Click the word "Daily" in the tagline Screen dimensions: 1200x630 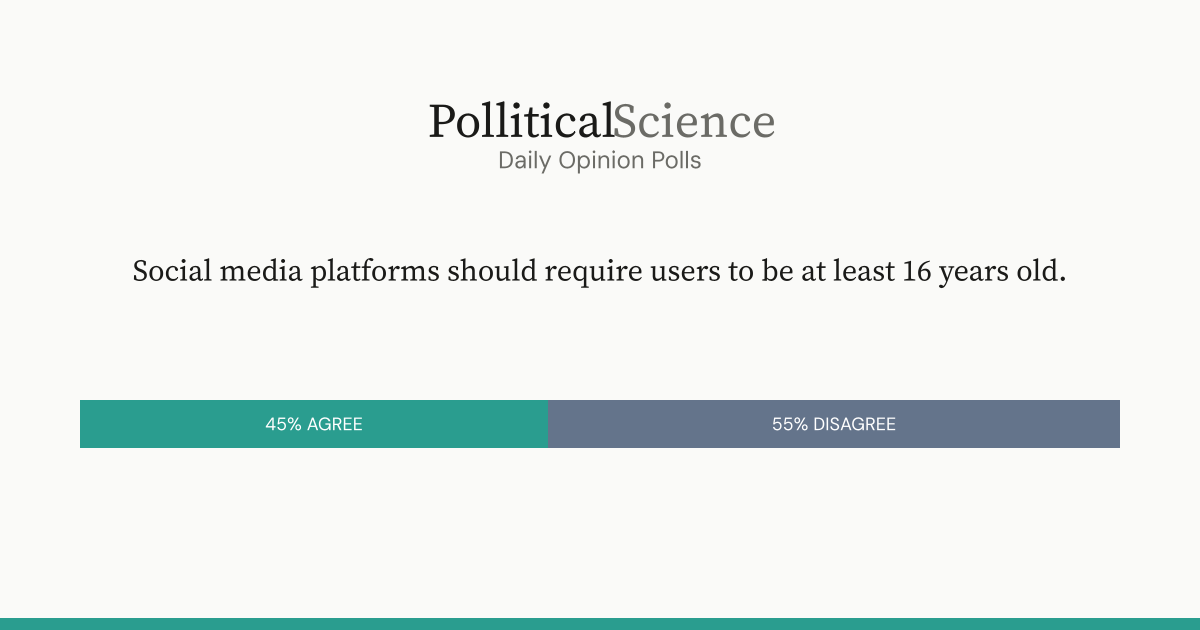(x=525, y=160)
